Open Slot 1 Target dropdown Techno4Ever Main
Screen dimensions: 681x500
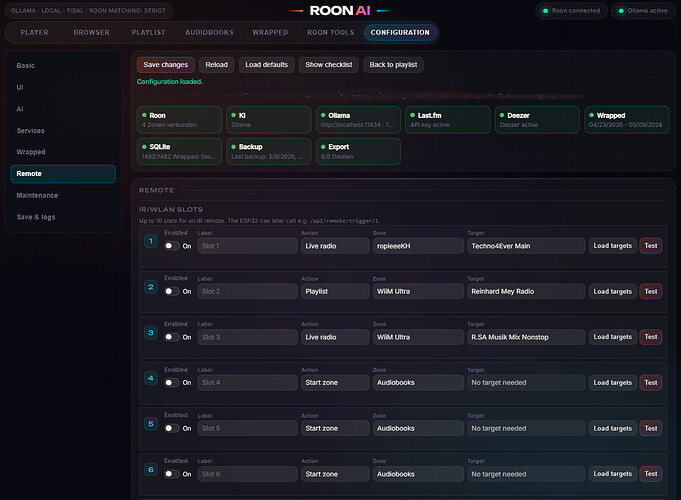click(x=526, y=246)
